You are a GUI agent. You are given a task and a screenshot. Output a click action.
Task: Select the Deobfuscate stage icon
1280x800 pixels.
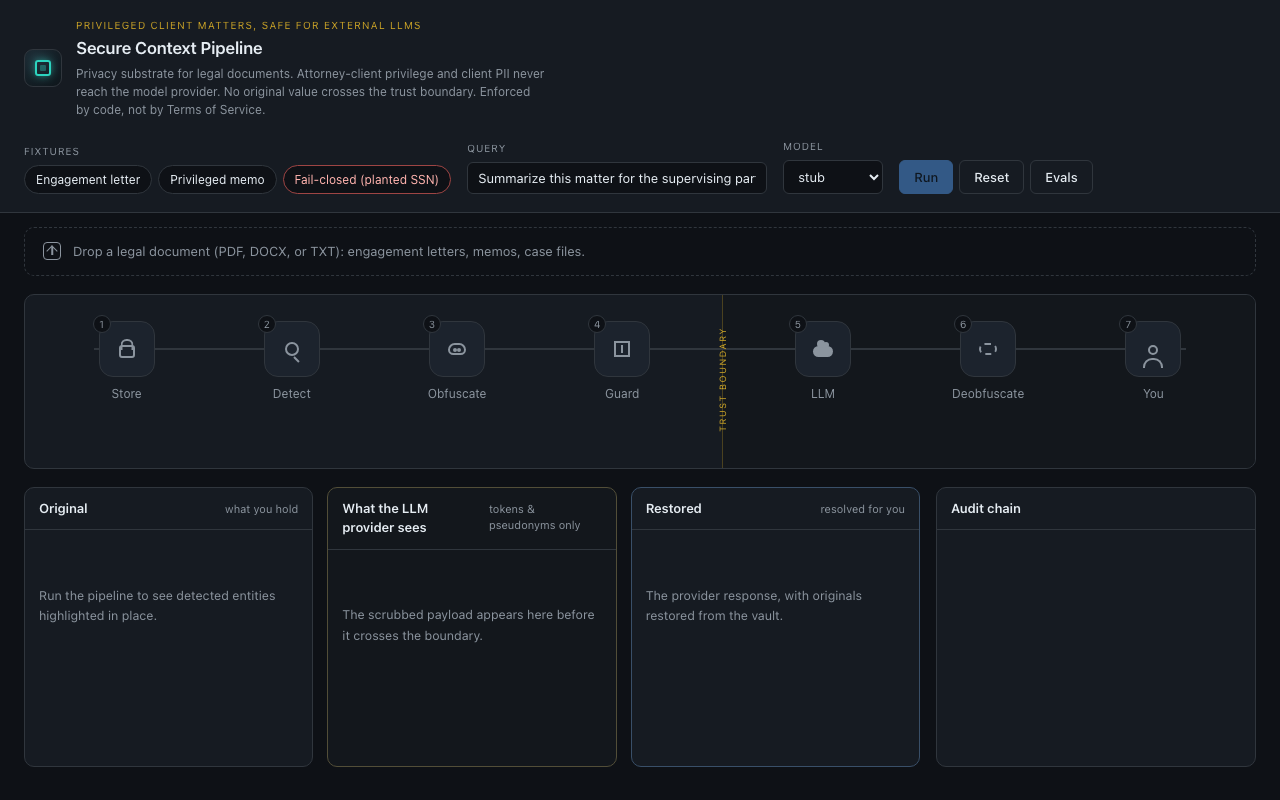(988, 349)
